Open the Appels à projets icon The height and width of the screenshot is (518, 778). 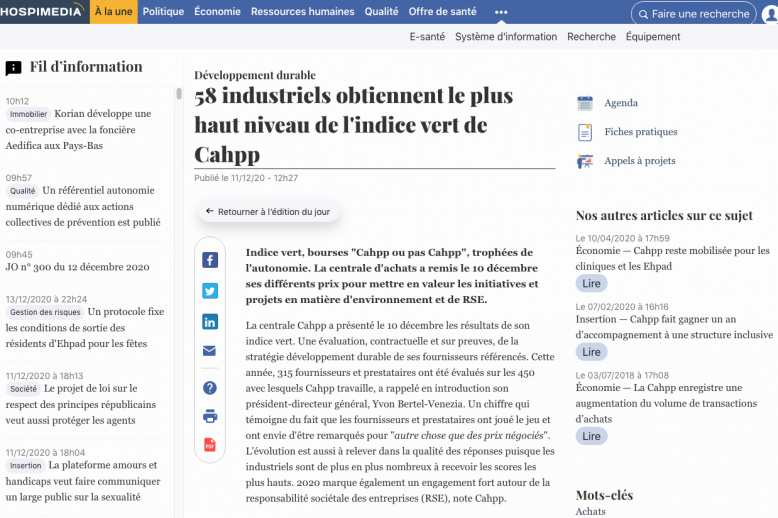point(585,161)
